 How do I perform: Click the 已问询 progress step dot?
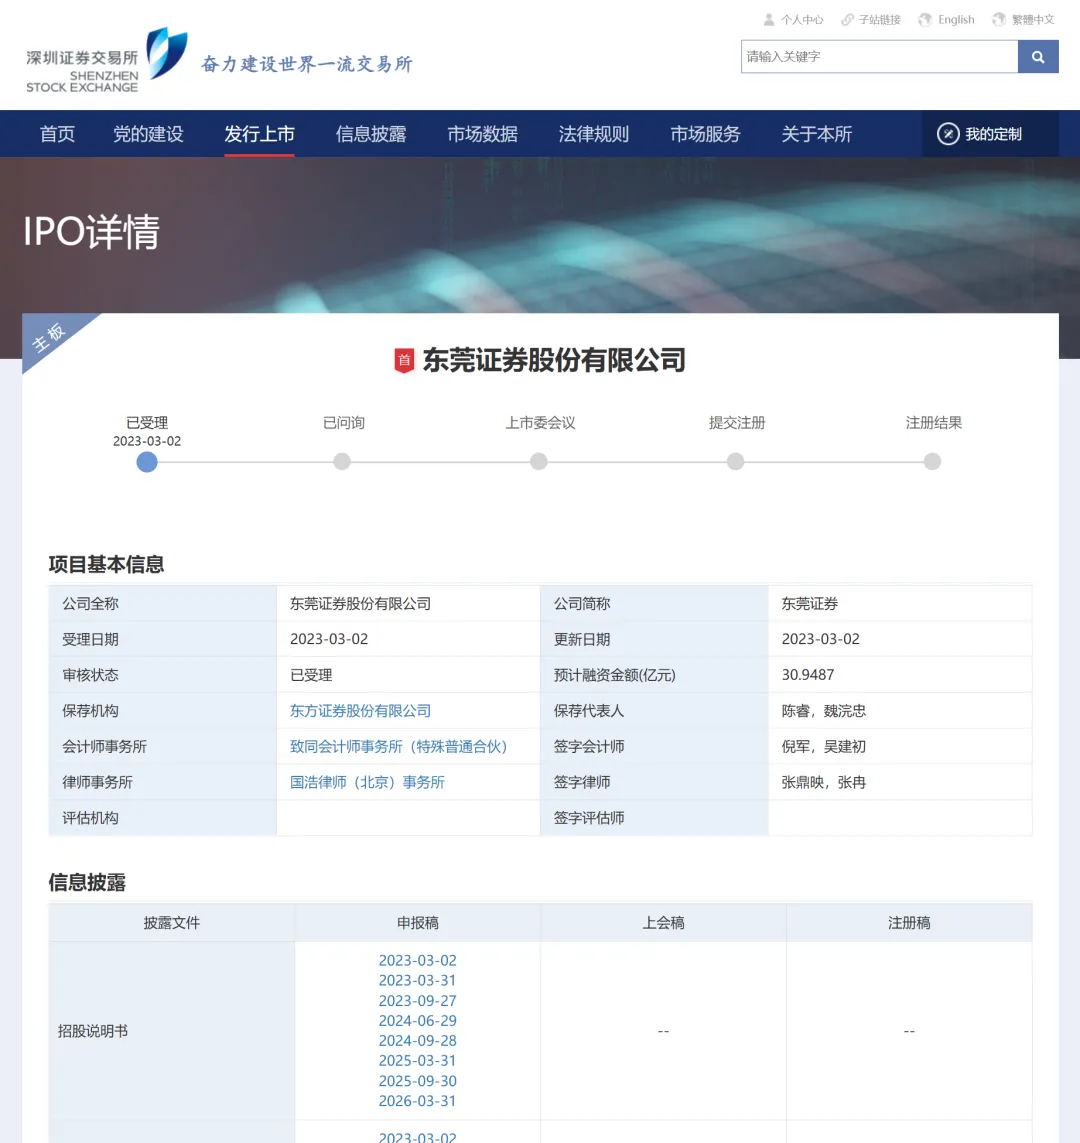coord(342,461)
